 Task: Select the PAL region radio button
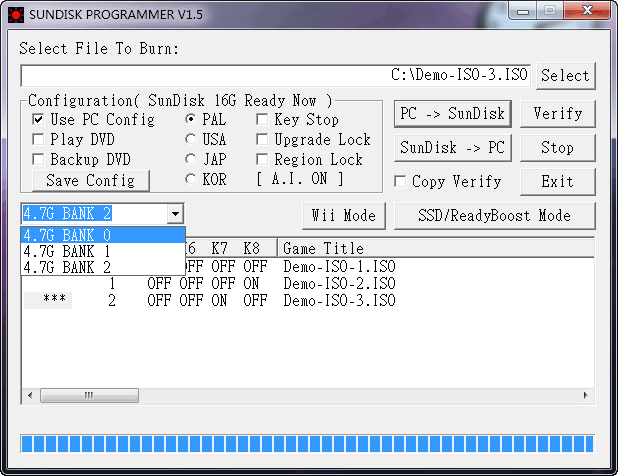(x=191, y=119)
